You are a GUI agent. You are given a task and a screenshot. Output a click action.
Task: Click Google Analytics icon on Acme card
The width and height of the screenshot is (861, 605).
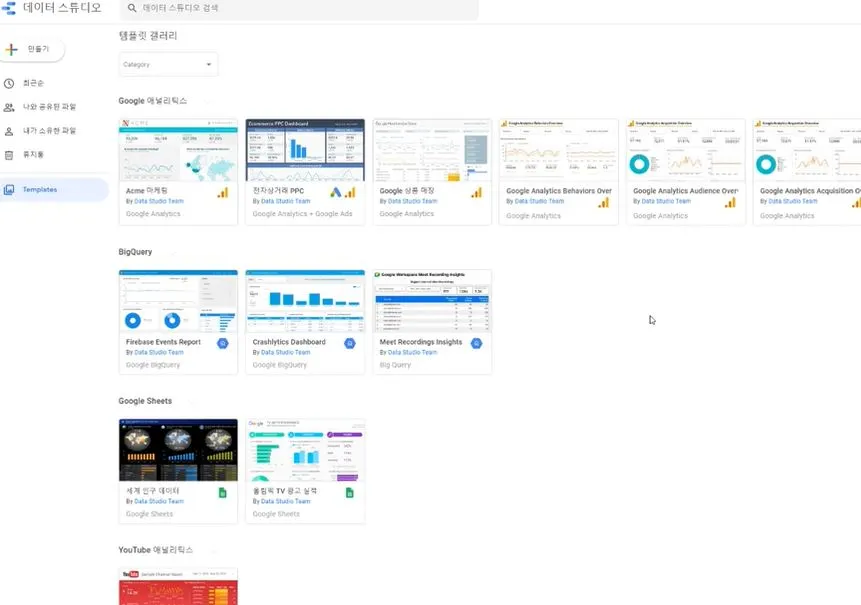tap(223, 193)
